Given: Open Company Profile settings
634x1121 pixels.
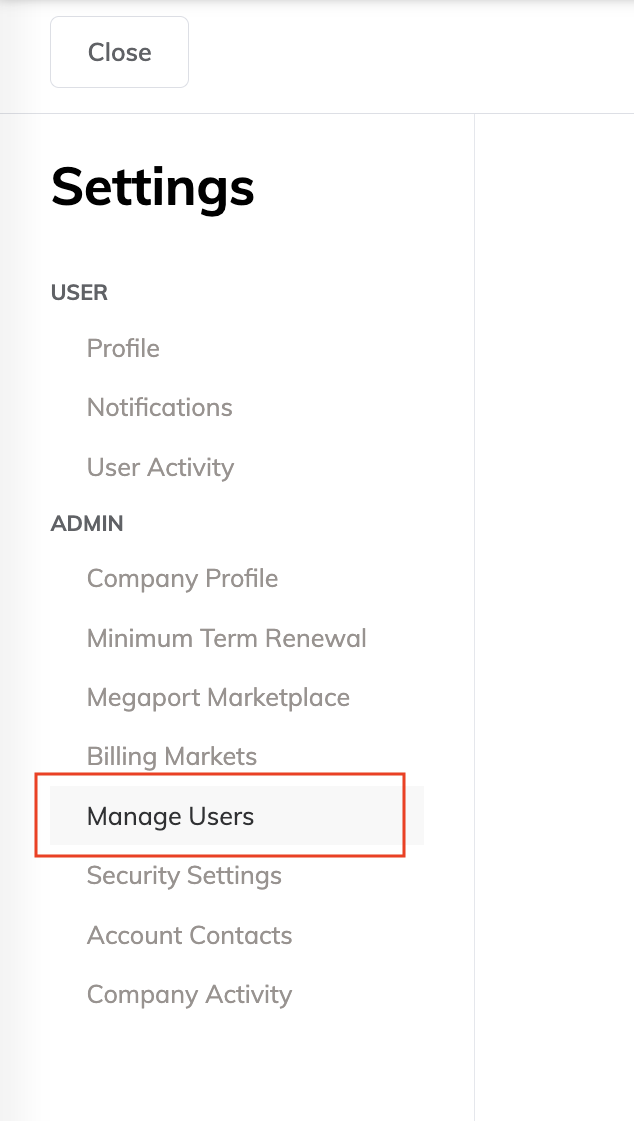Looking at the screenshot, I should [x=182, y=578].
